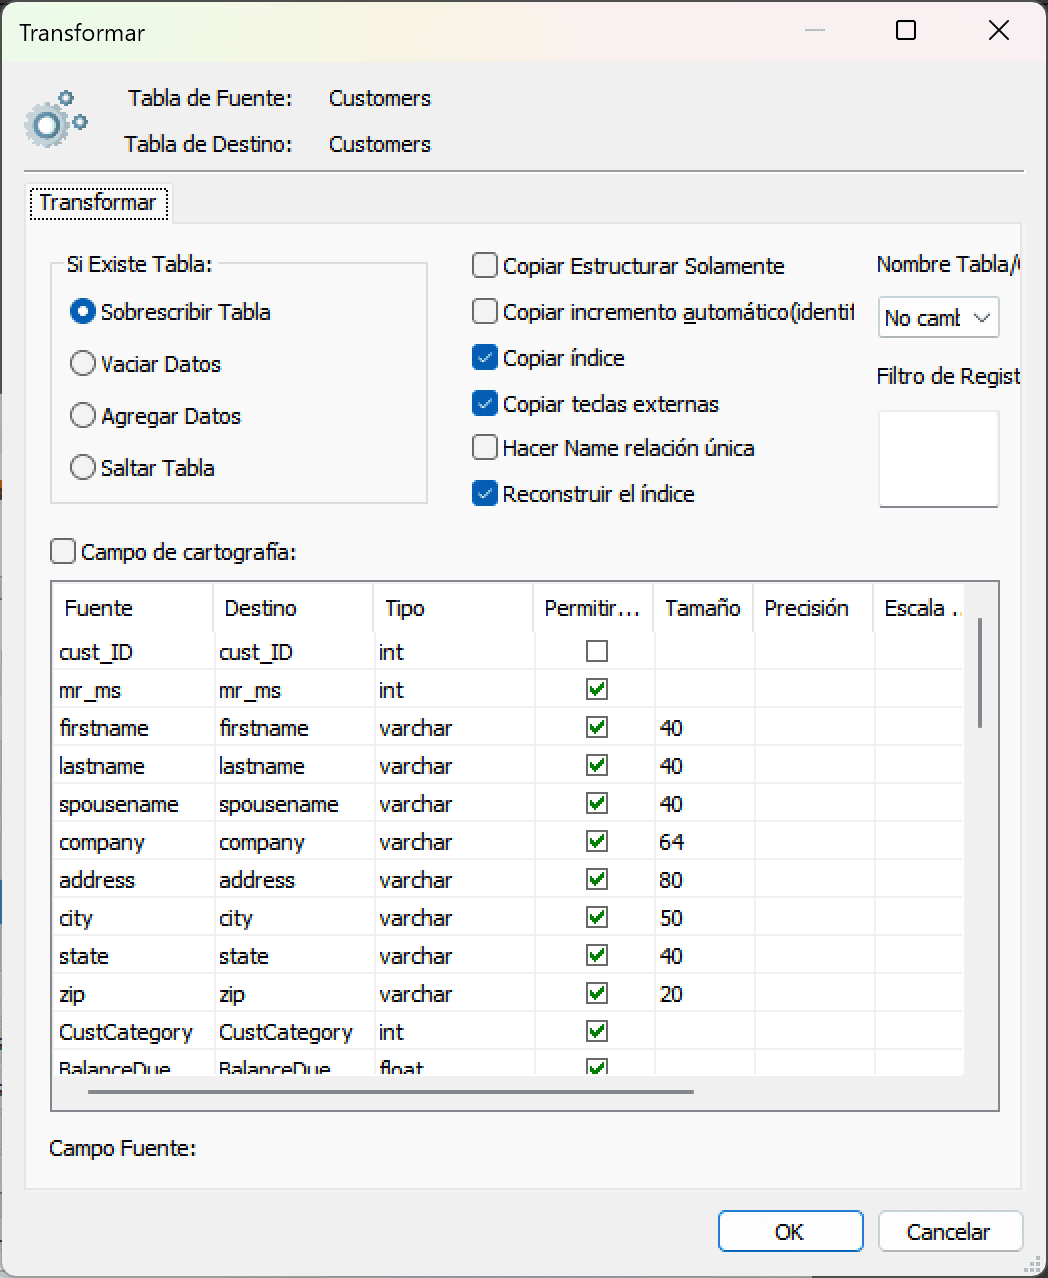Image resolution: width=1048 pixels, height=1278 pixels.
Task: Close the Transformar dialog window
Action: (x=998, y=31)
